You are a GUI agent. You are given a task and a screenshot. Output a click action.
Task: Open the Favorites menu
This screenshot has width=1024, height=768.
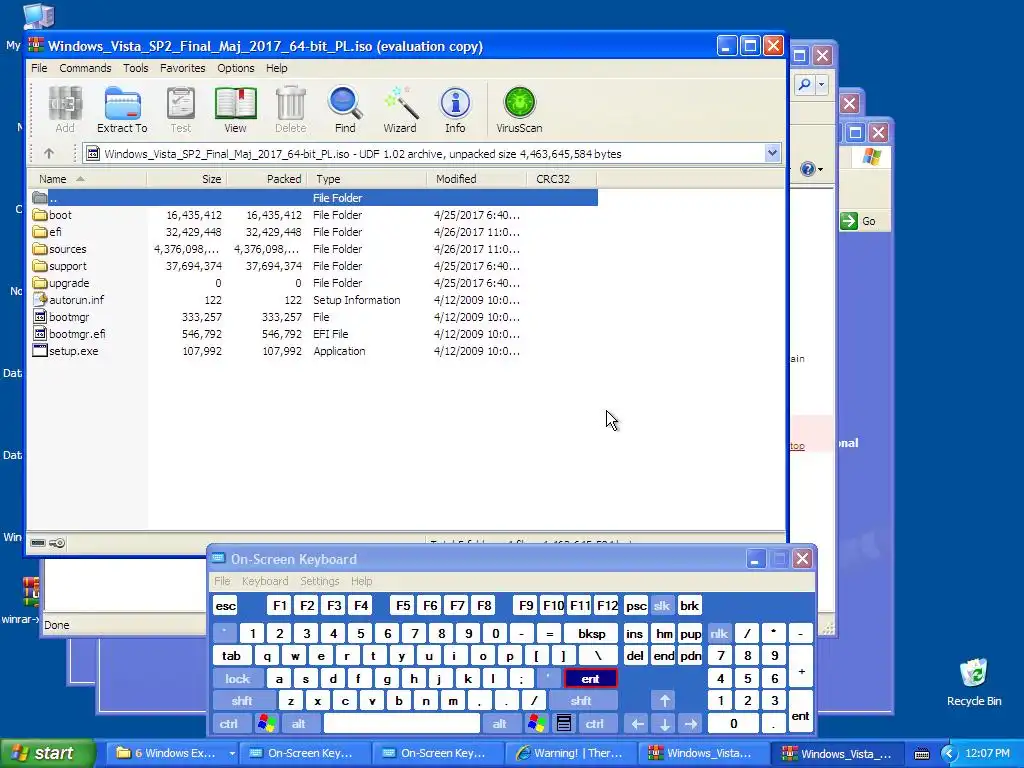coord(182,68)
